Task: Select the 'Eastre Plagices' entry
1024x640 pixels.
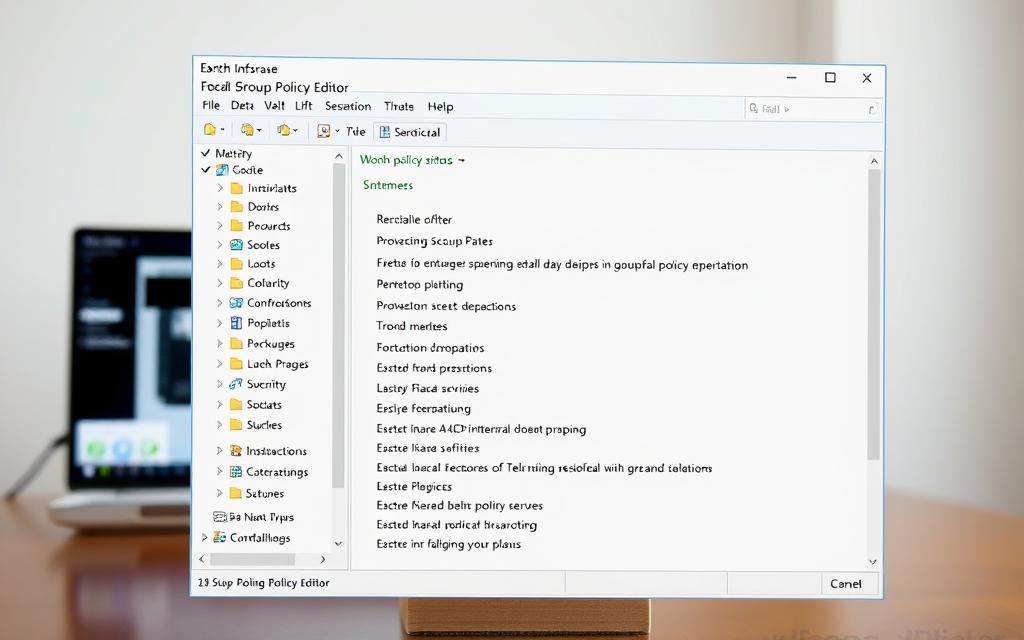Action: pyautogui.click(x=414, y=487)
